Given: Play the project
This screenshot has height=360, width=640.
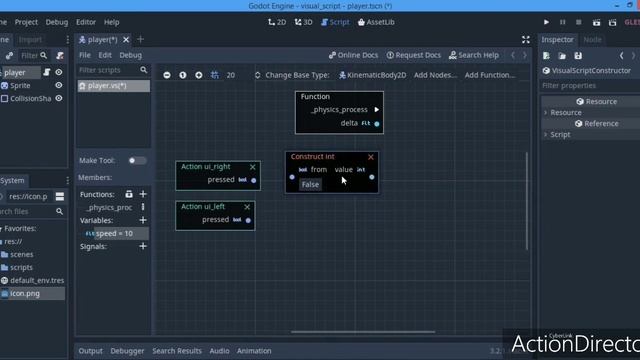Looking at the screenshot, I should pos(546,22).
